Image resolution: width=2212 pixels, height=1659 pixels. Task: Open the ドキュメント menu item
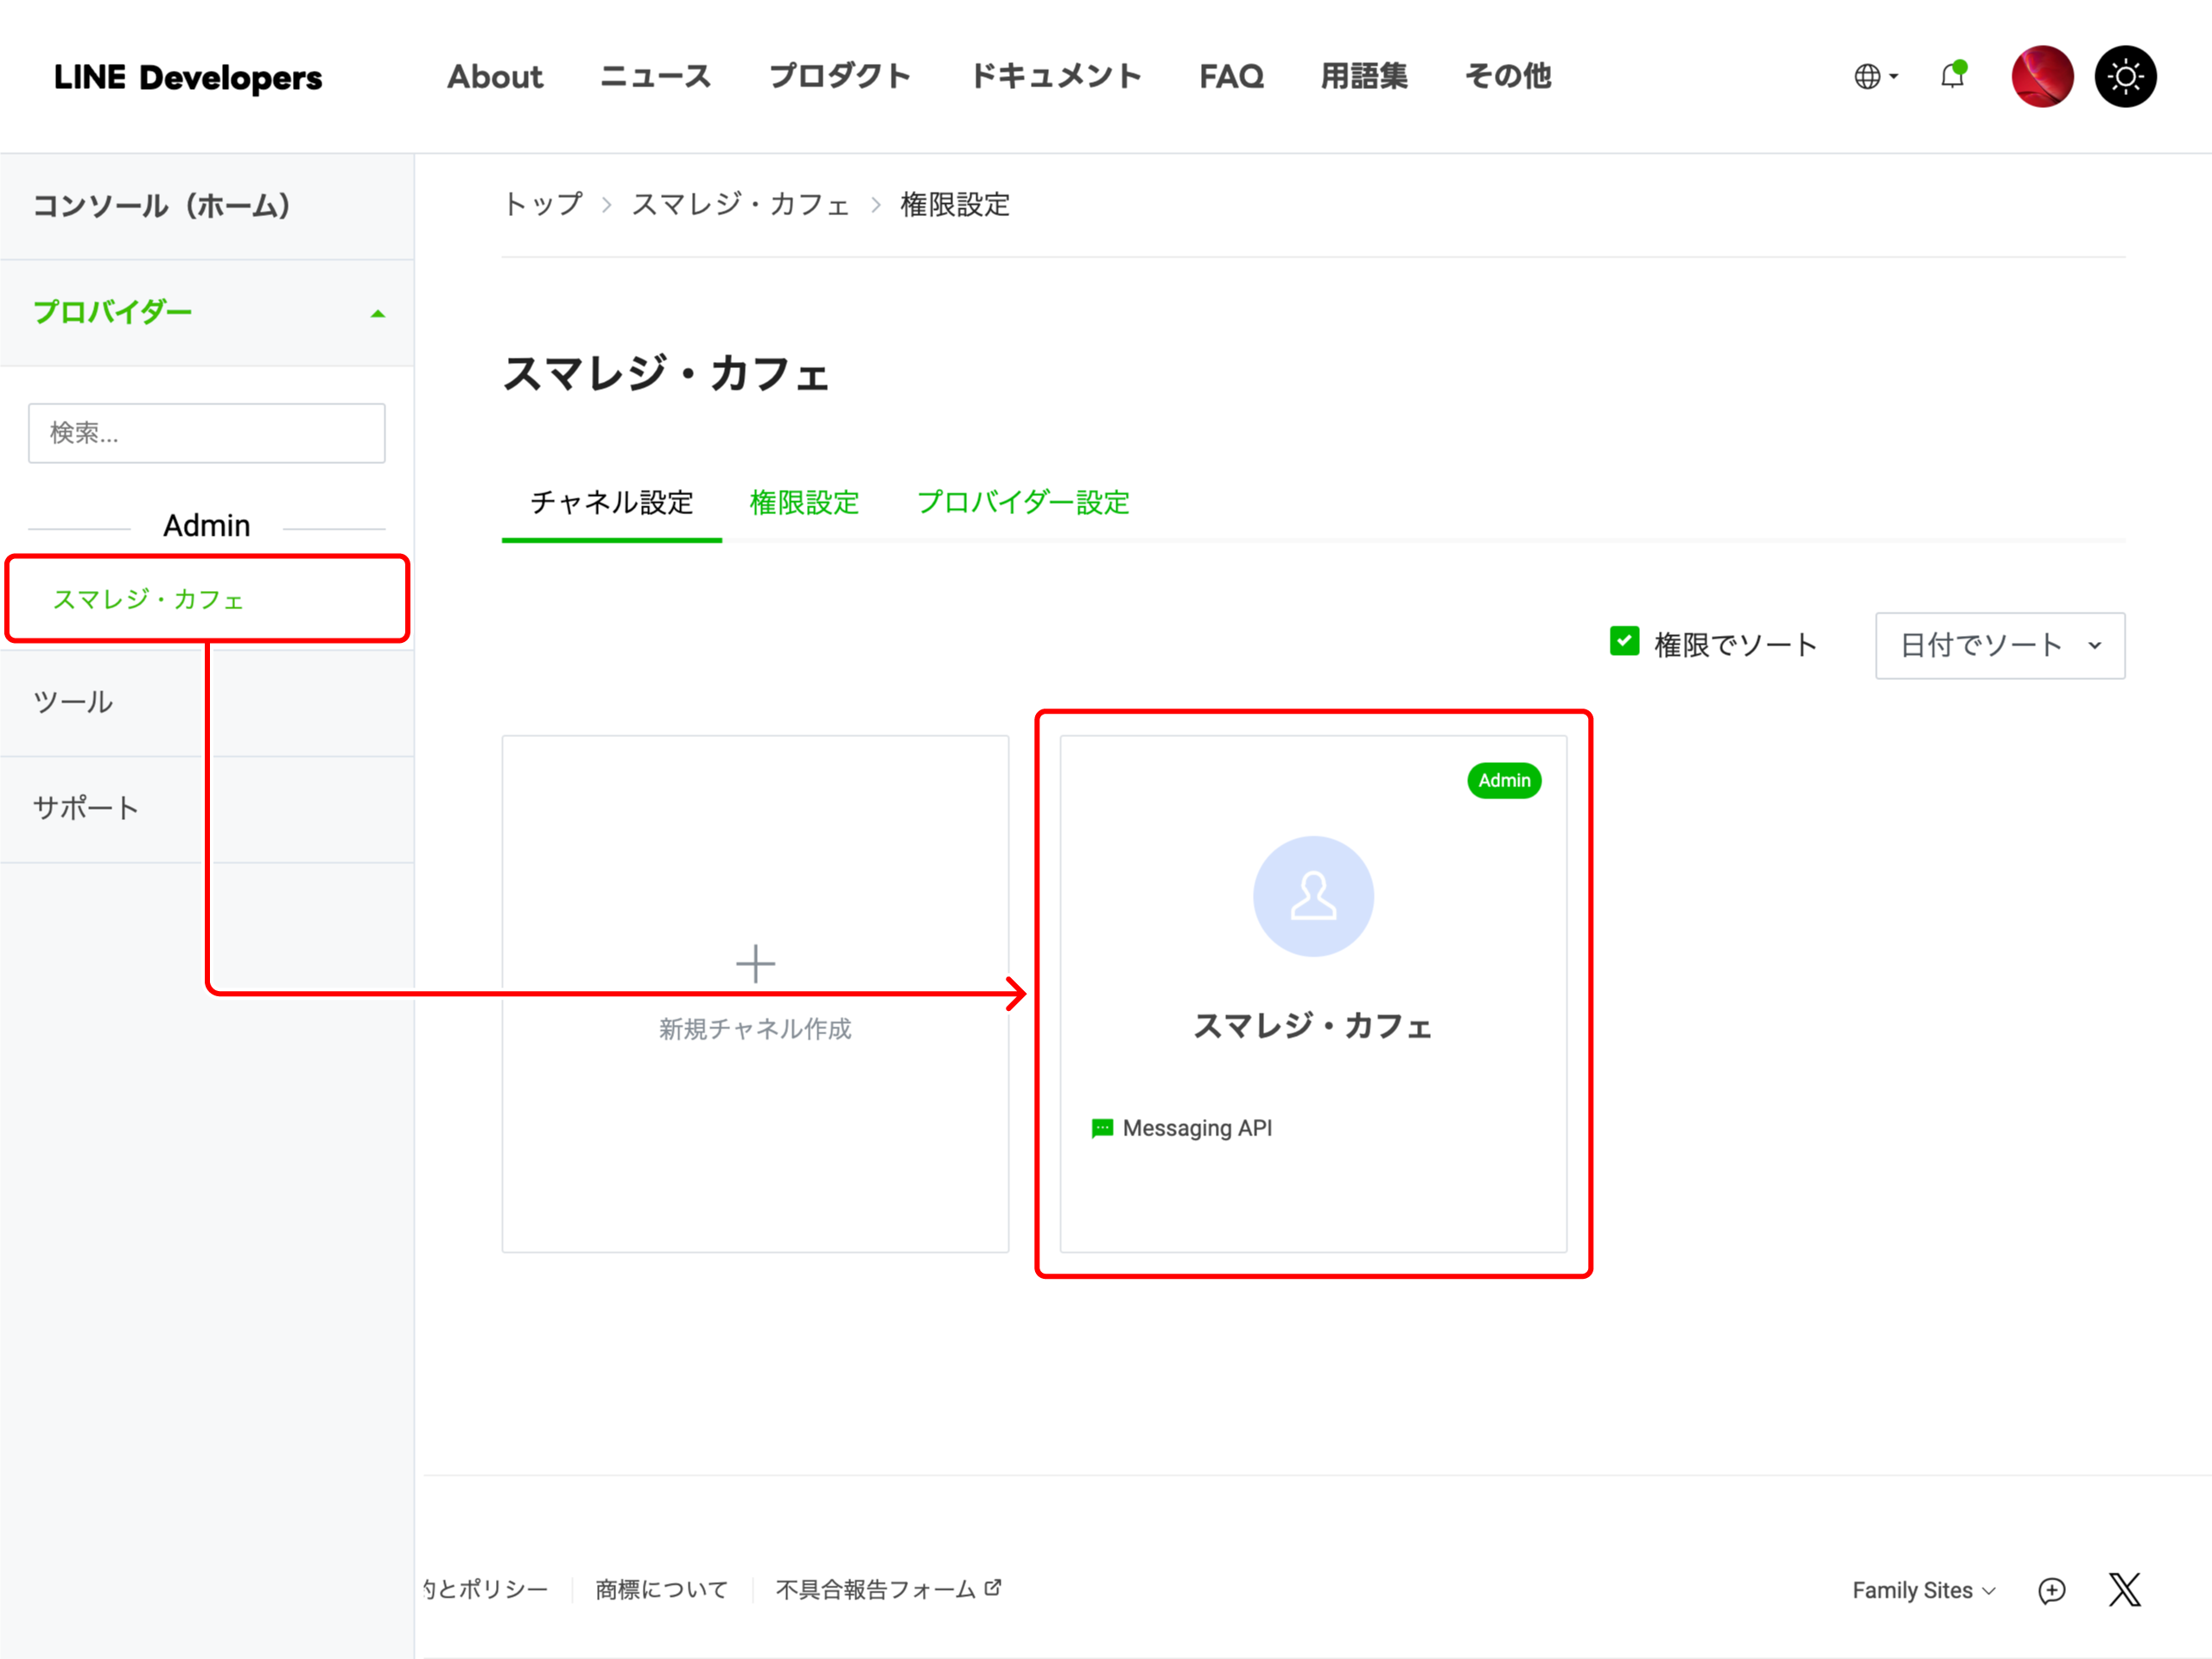coord(1055,76)
